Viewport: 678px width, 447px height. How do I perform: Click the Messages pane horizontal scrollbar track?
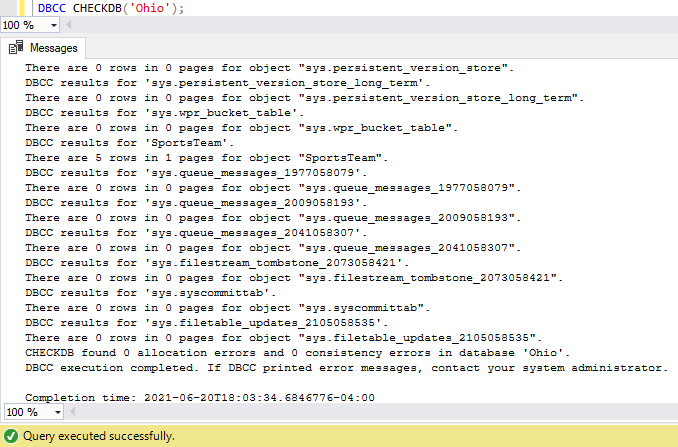(x=370, y=412)
